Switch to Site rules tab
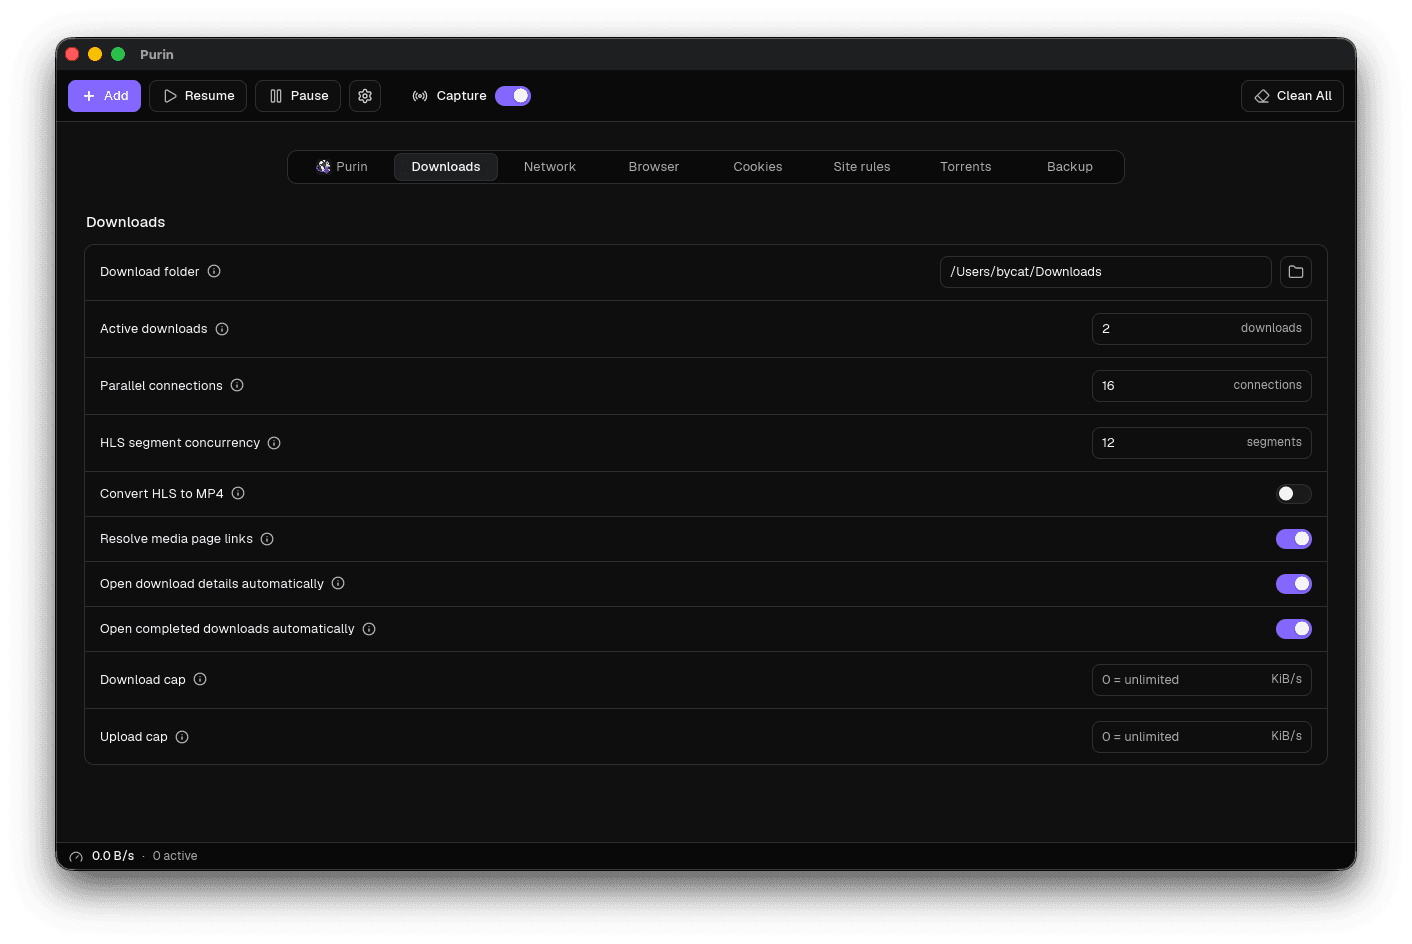1412x944 pixels. (x=862, y=167)
